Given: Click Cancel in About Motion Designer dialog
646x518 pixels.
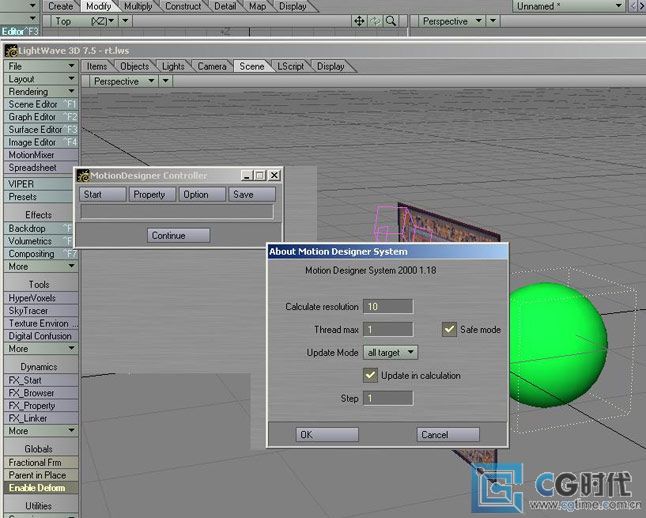Looking at the screenshot, I should 448,435.
